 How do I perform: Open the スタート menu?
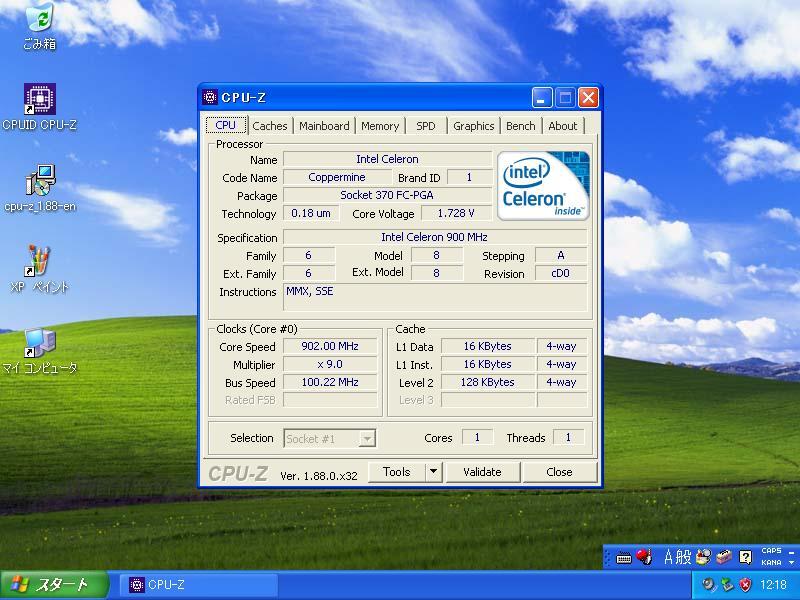pyautogui.click(x=54, y=585)
